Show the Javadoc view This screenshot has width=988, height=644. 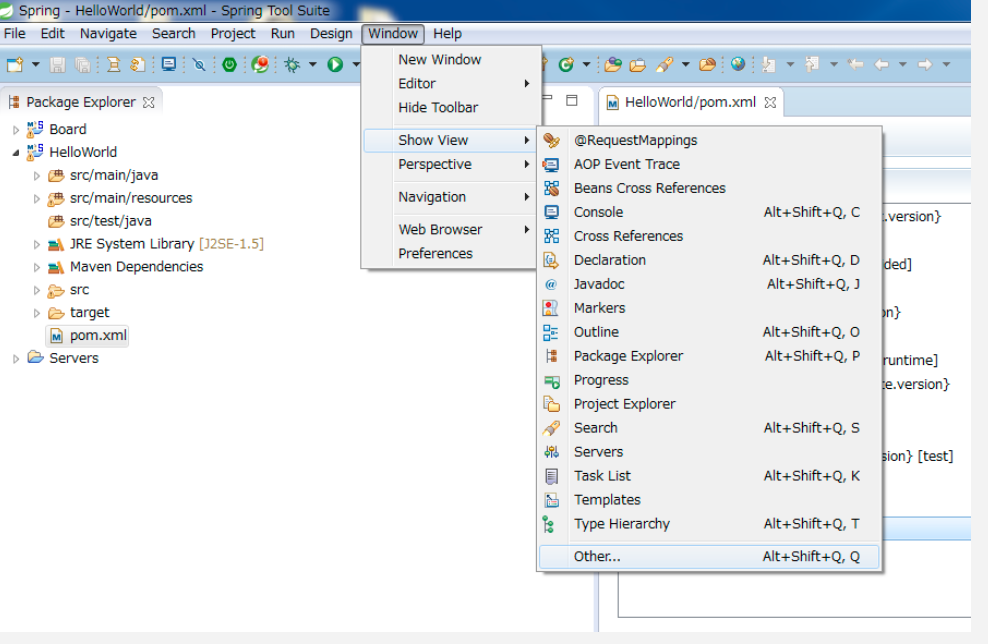709,284
